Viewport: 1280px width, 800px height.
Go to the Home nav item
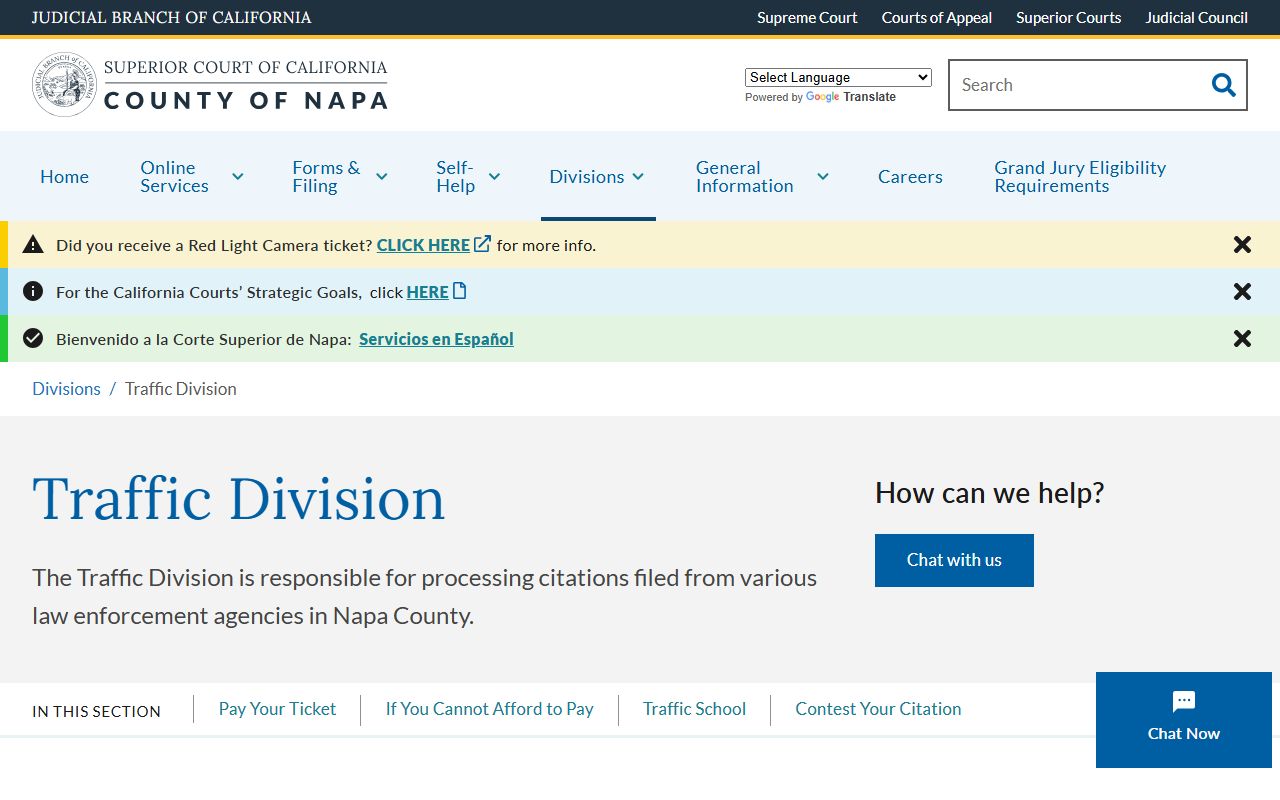64,177
